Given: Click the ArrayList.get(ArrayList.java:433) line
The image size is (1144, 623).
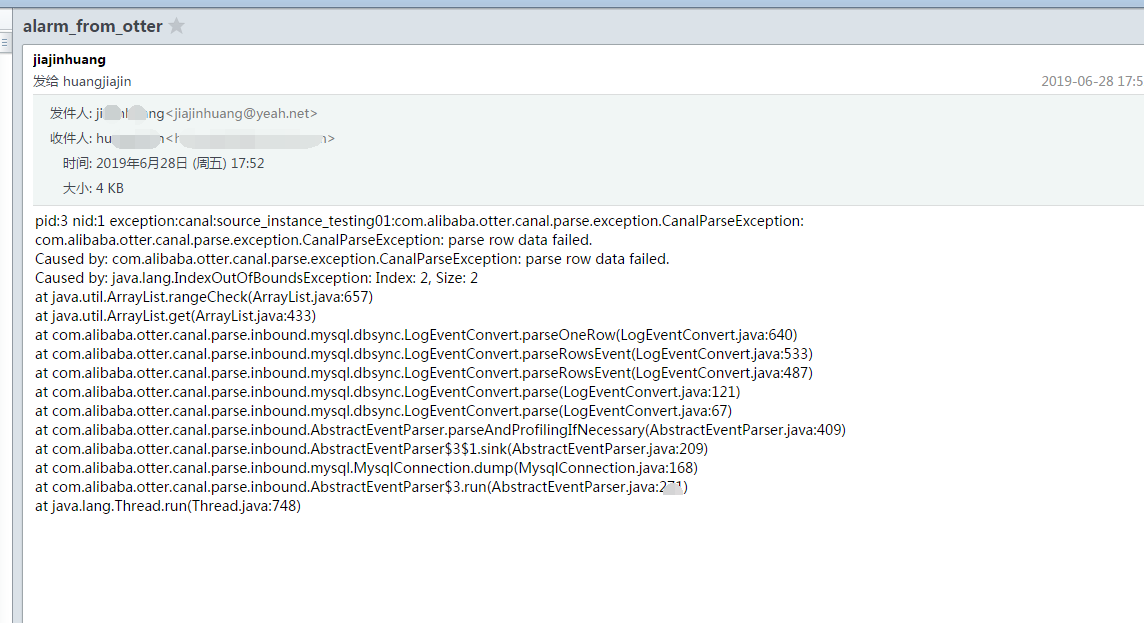Looking at the screenshot, I should (176, 316).
